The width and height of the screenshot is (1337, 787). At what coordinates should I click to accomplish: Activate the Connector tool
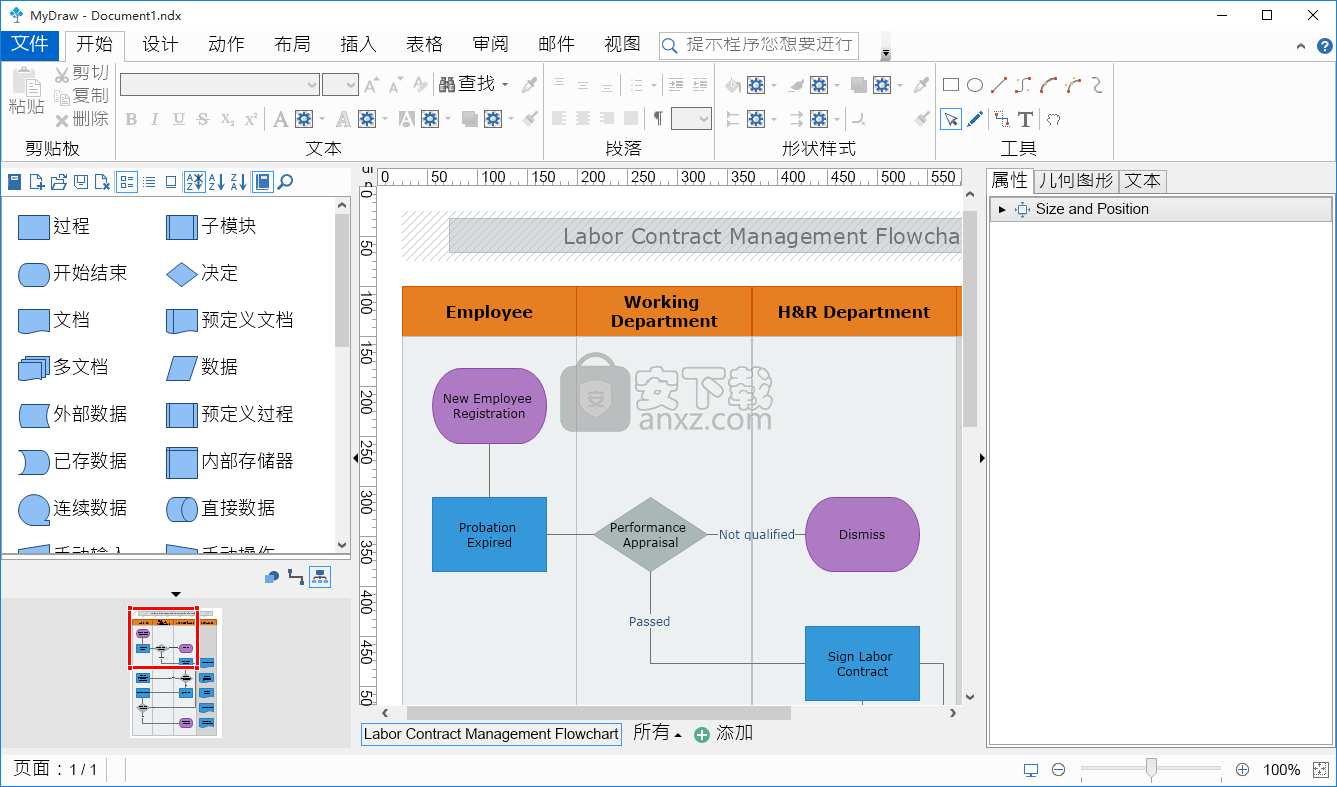pos(1001,119)
